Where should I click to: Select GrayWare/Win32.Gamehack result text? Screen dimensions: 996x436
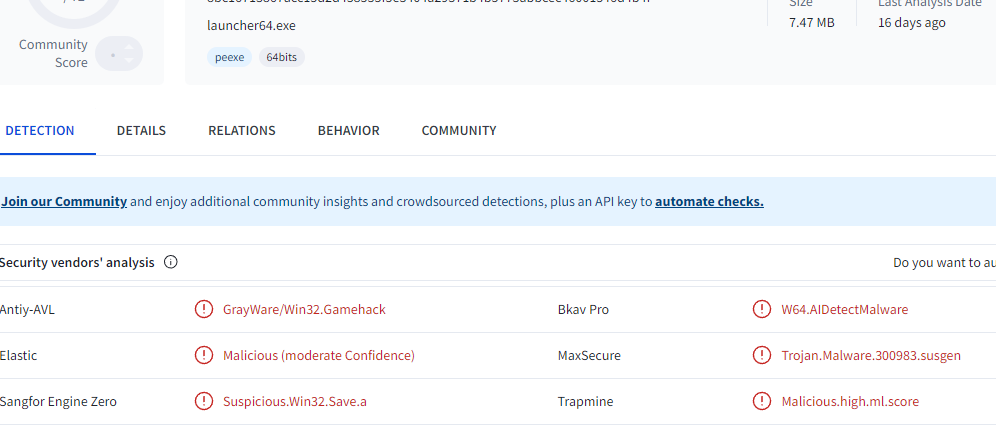pos(304,310)
